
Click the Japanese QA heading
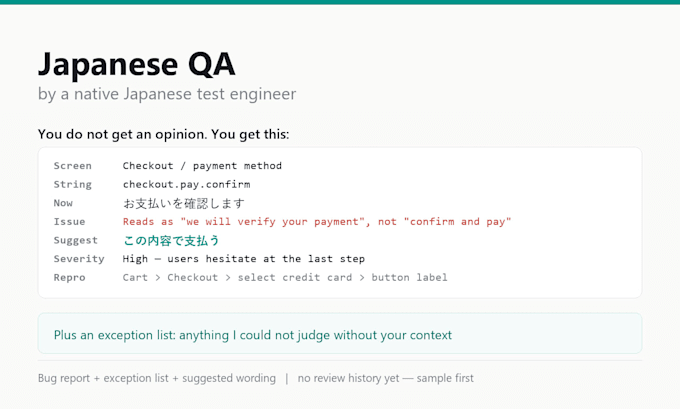tap(137, 65)
